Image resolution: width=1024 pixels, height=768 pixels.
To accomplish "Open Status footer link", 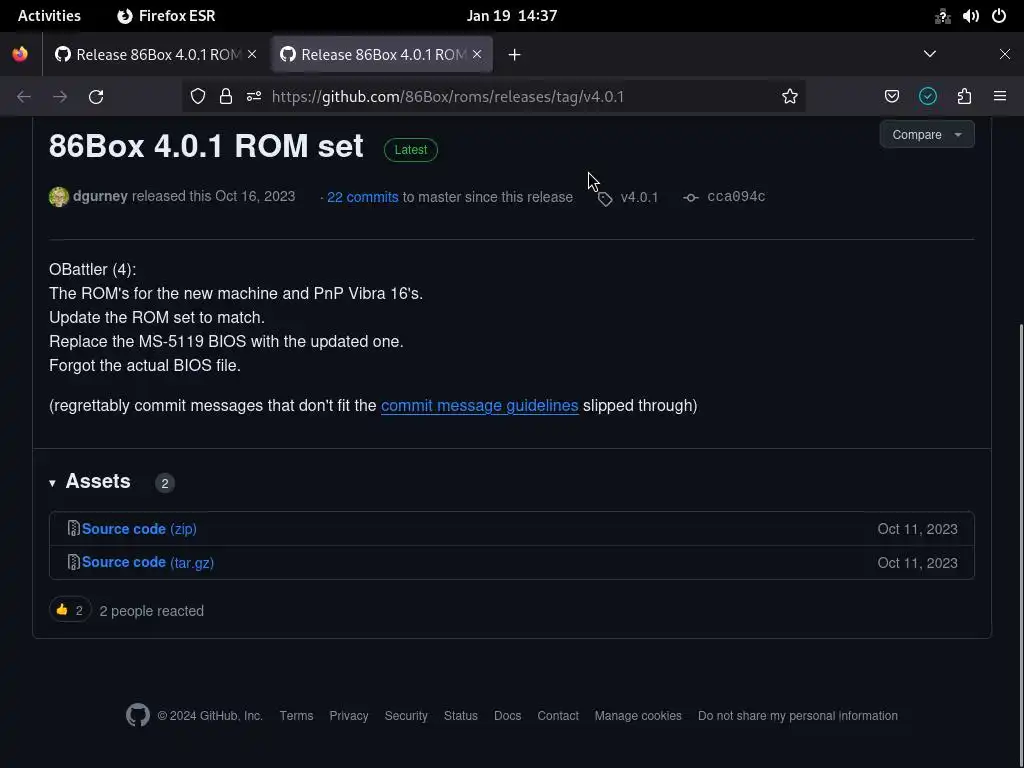I will point(460,716).
